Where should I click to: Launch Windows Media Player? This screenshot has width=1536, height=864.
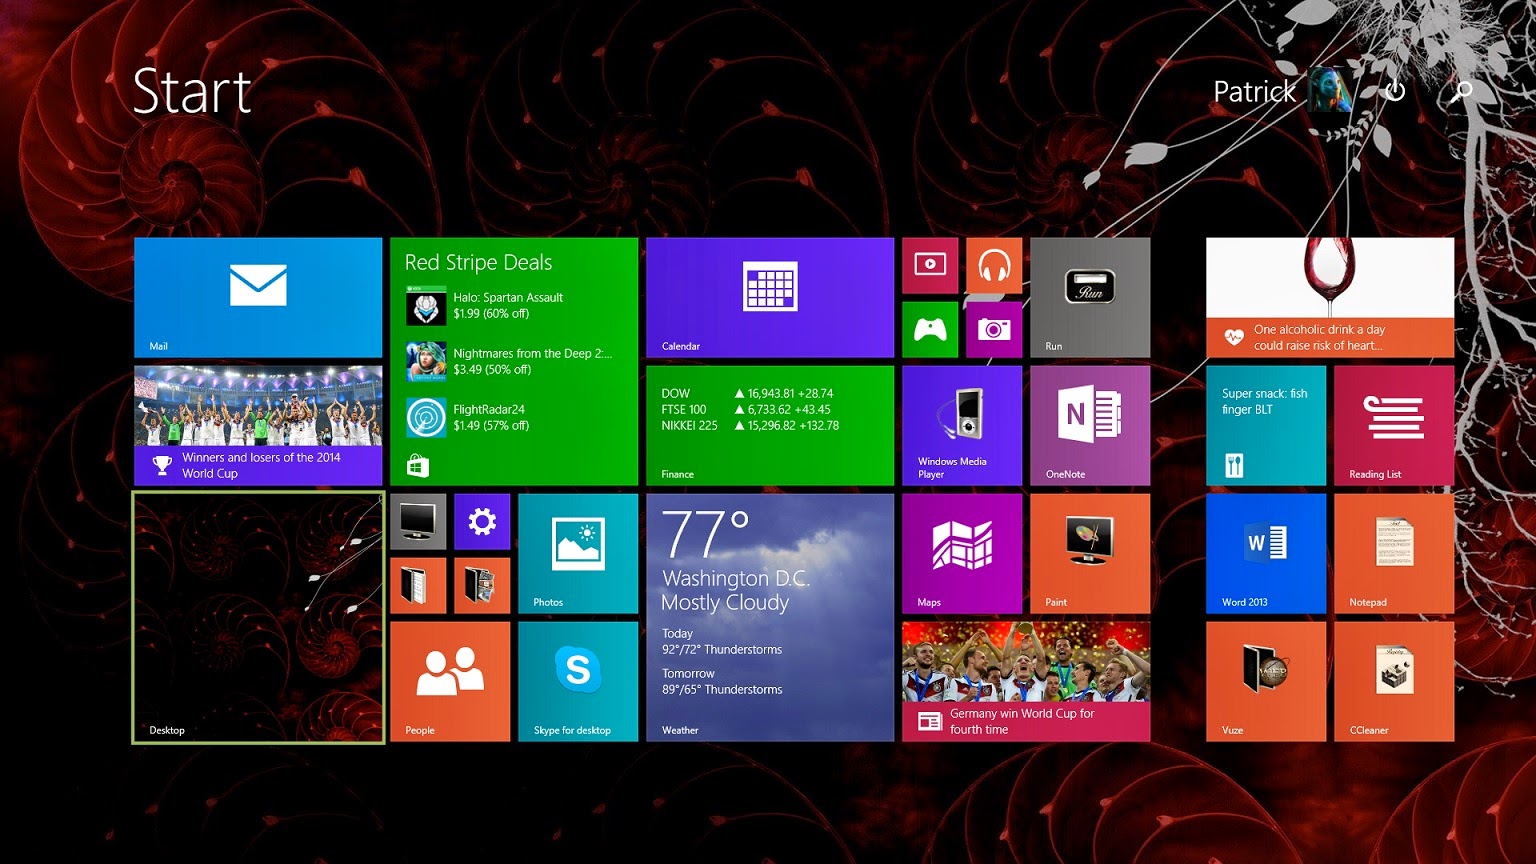coord(962,425)
